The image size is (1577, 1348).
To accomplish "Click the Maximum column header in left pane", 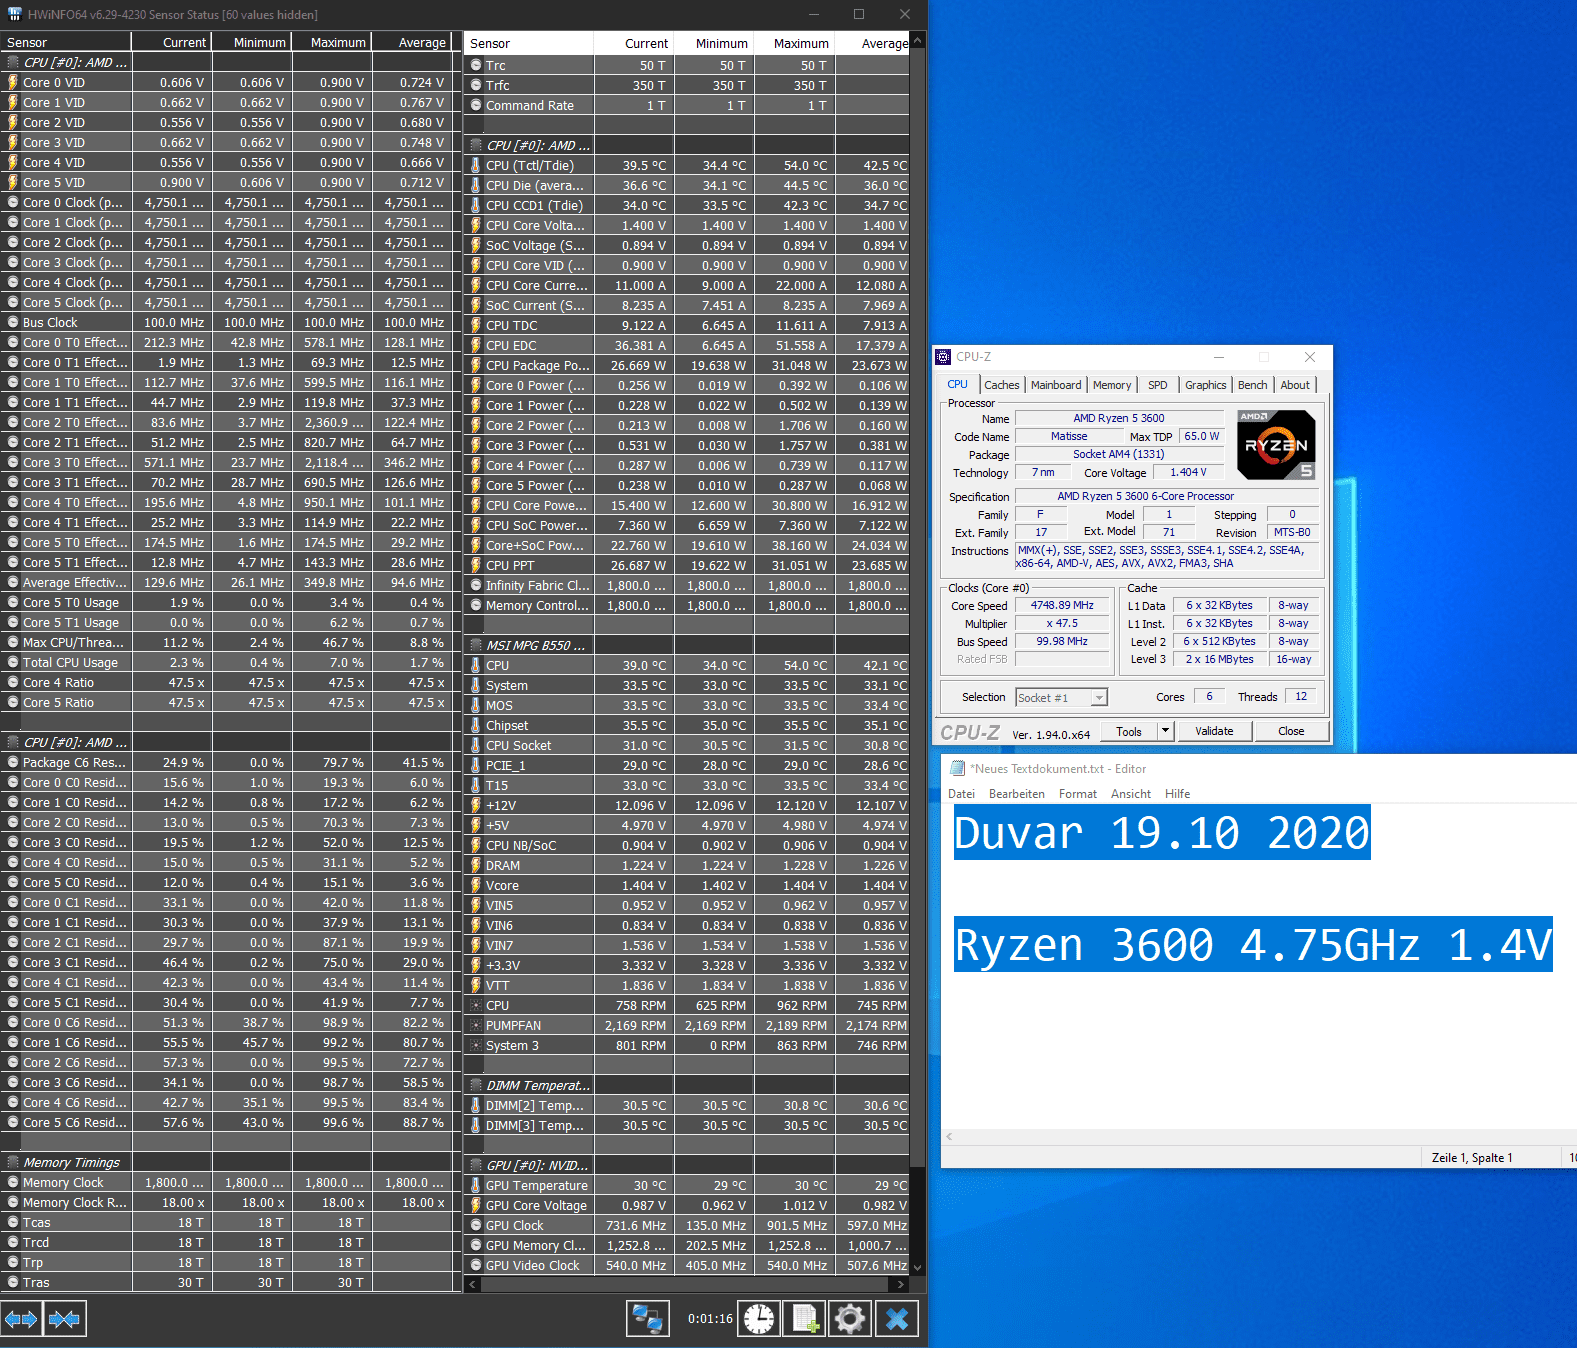I will (338, 42).
